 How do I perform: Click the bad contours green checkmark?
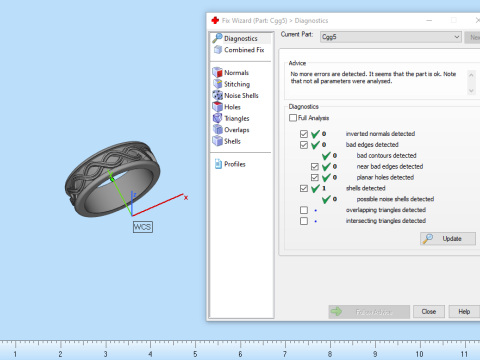click(x=326, y=156)
